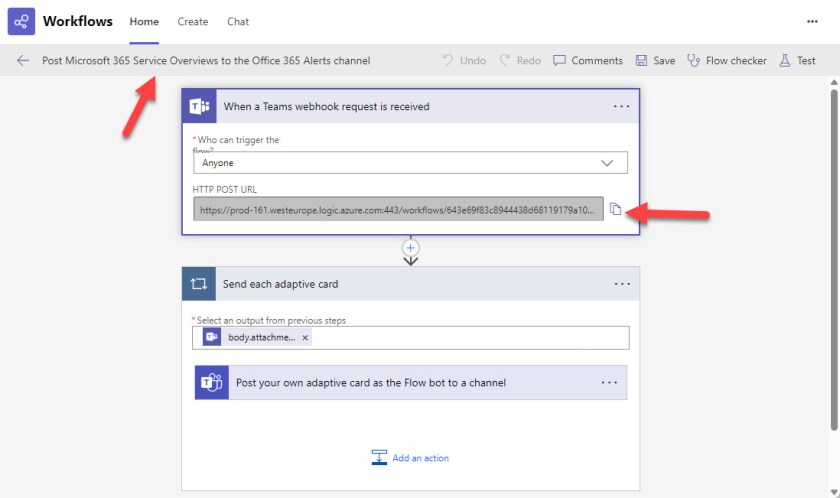
Task: Go back using the left arrow
Action: pos(22,61)
